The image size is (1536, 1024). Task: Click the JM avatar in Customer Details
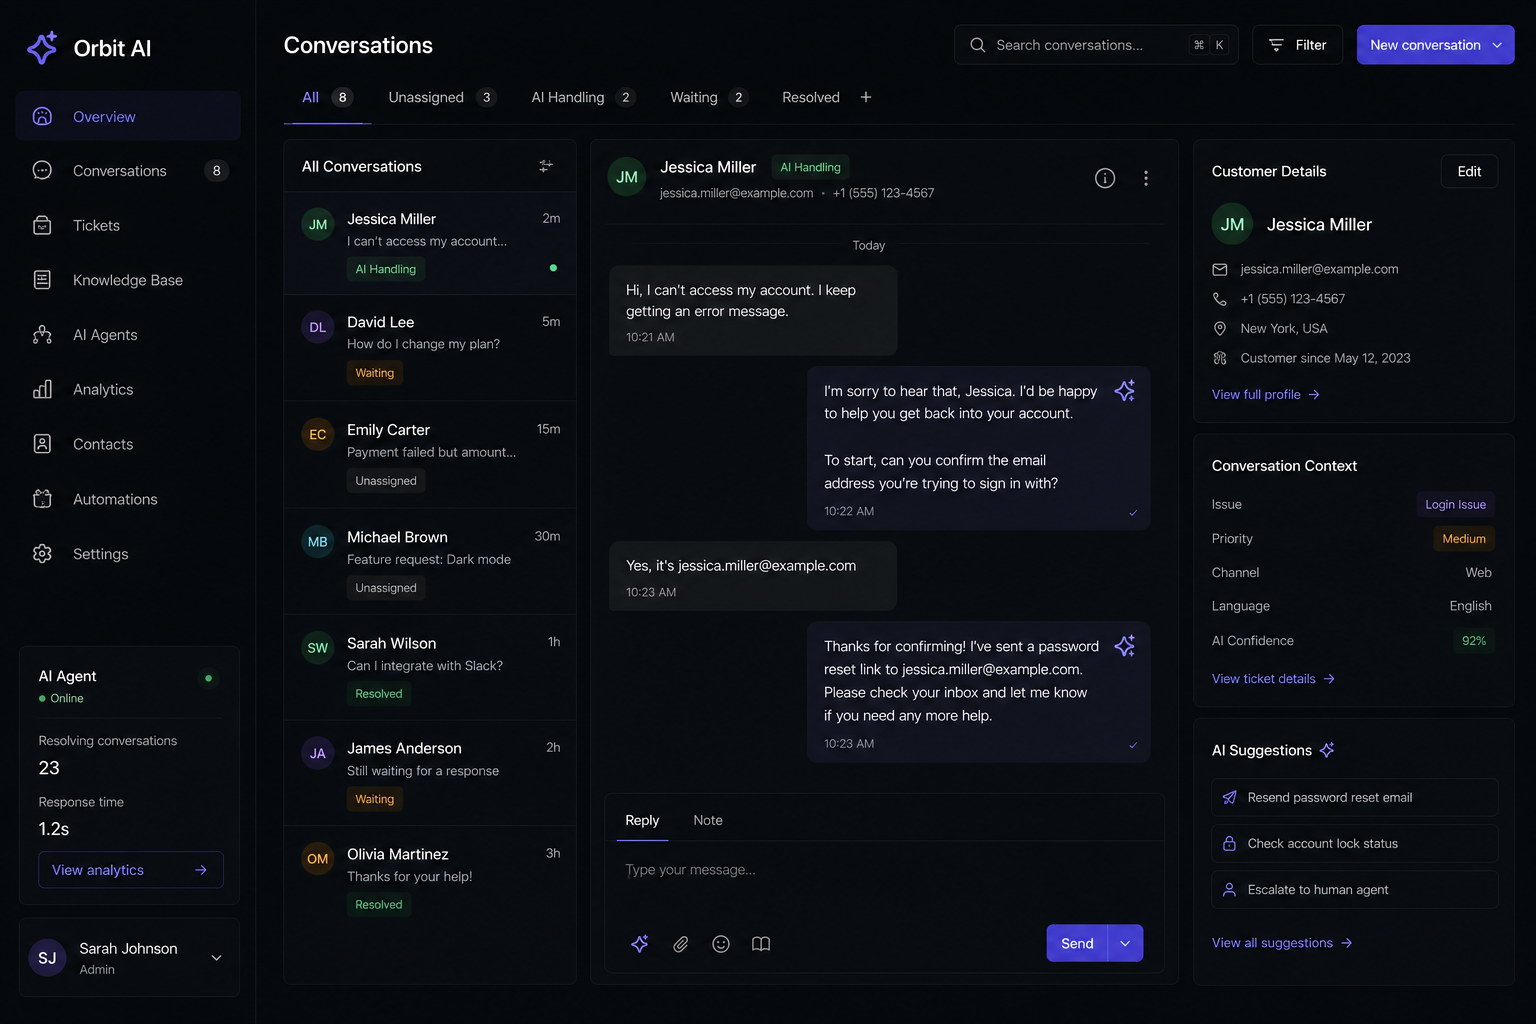click(x=1232, y=224)
